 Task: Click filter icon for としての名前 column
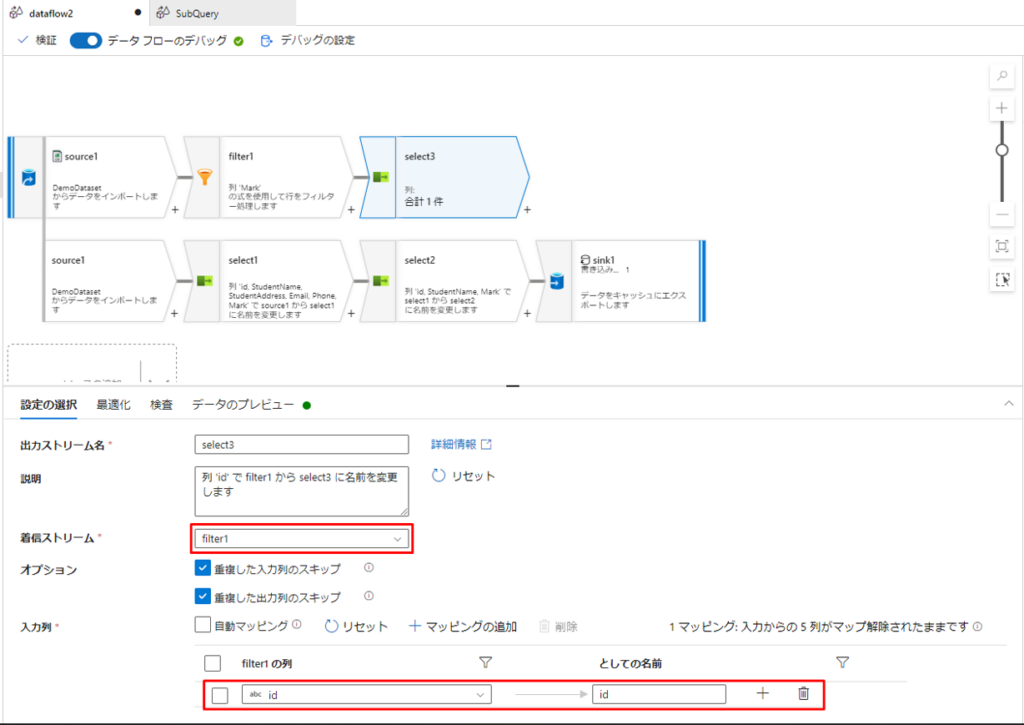(842, 663)
